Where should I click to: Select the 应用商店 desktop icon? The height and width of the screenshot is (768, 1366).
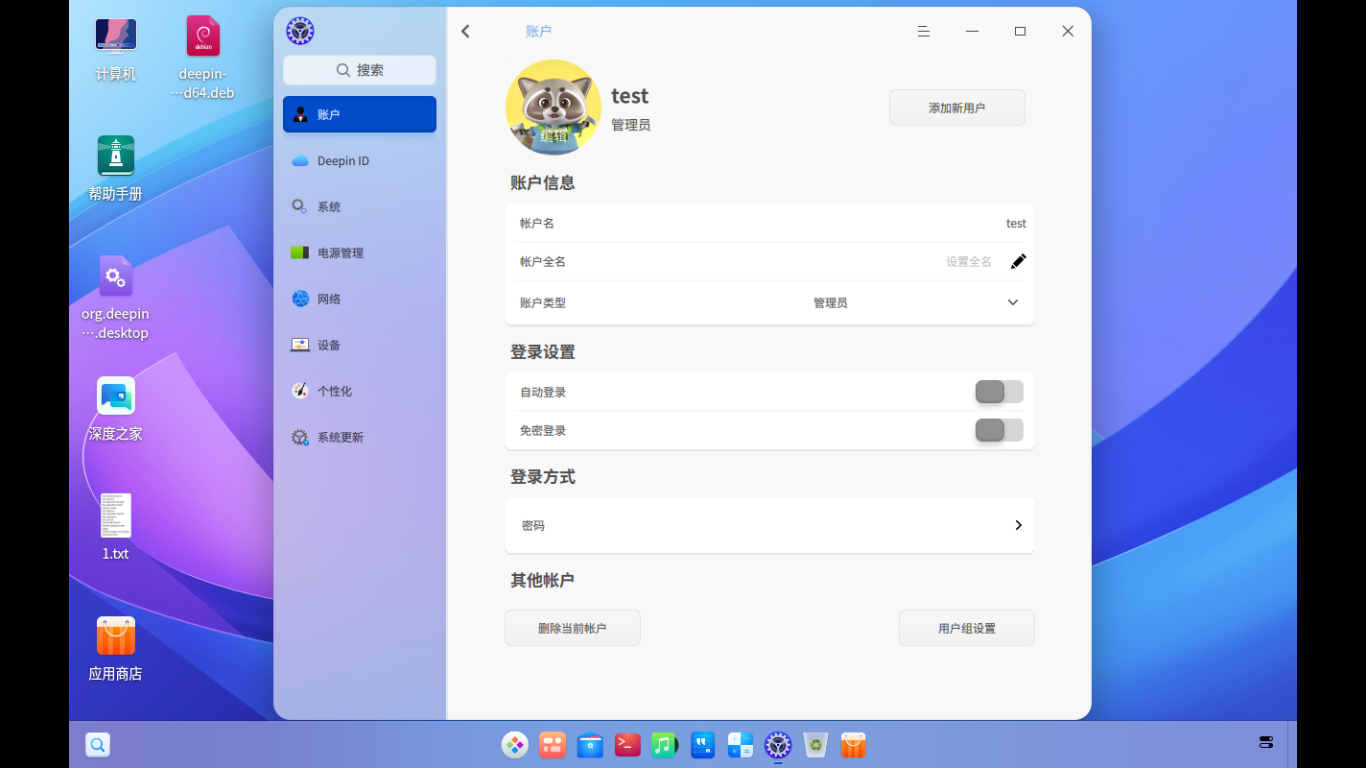point(116,649)
